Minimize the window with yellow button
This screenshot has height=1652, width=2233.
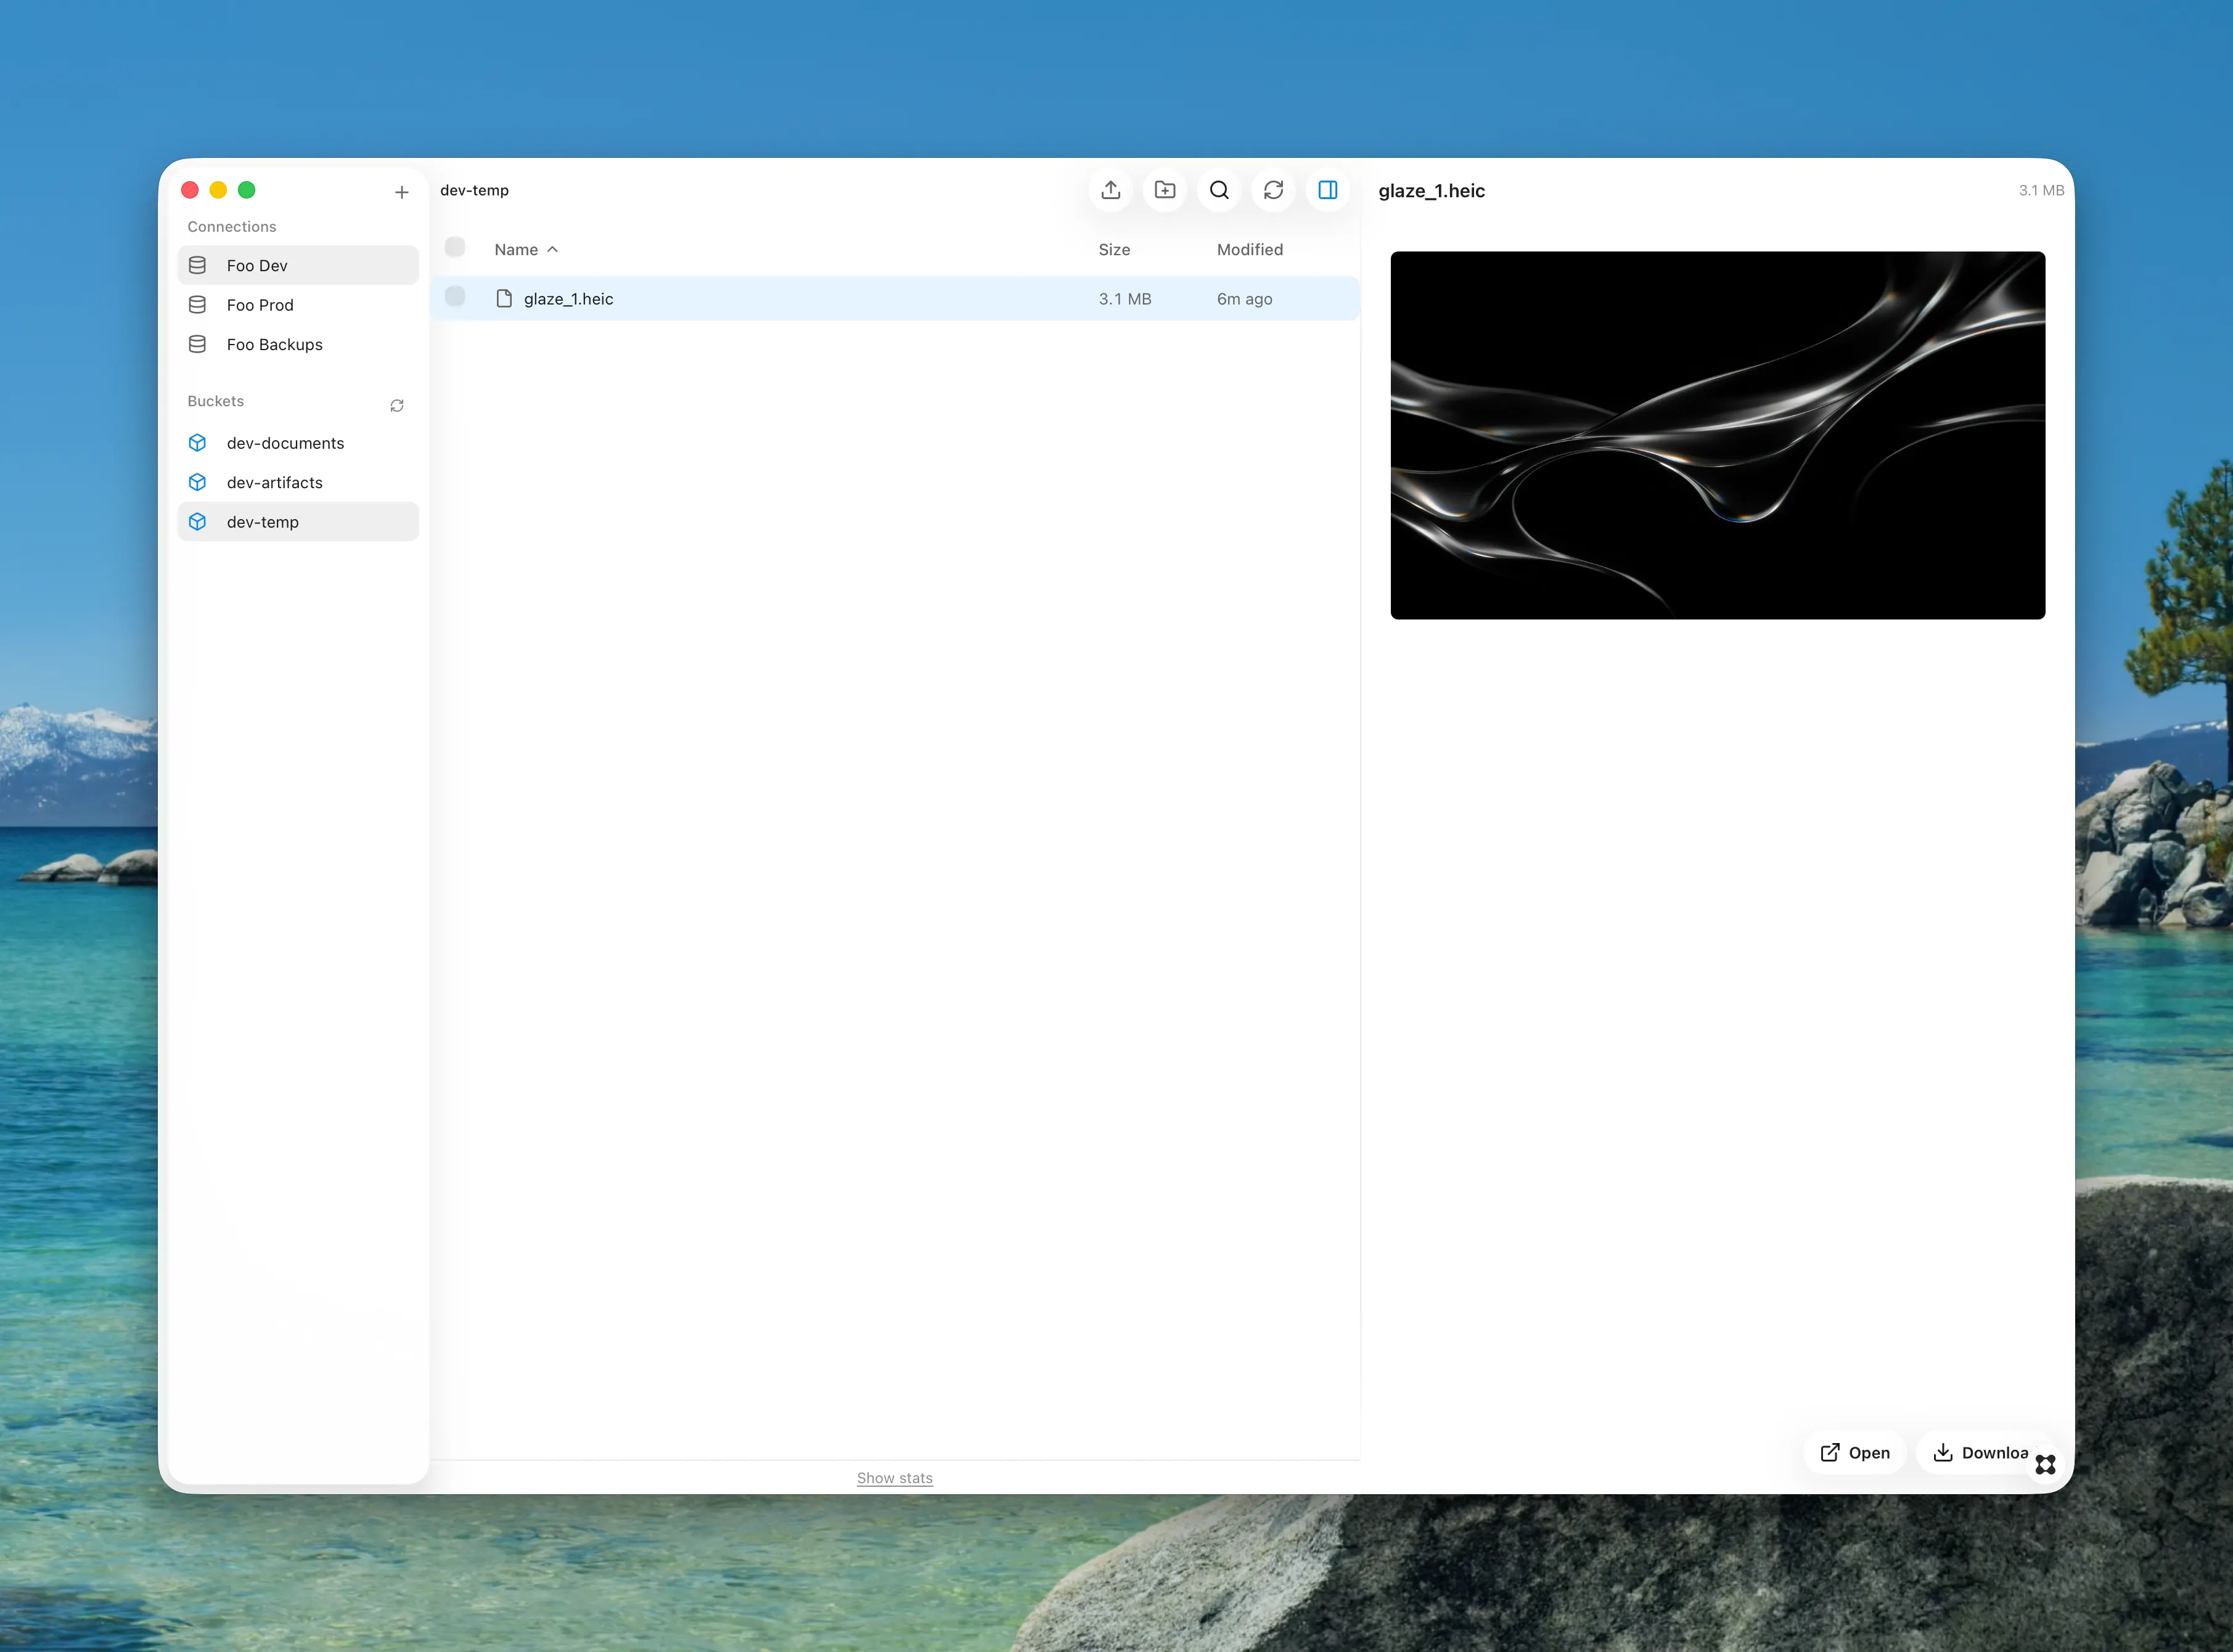coord(218,190)
